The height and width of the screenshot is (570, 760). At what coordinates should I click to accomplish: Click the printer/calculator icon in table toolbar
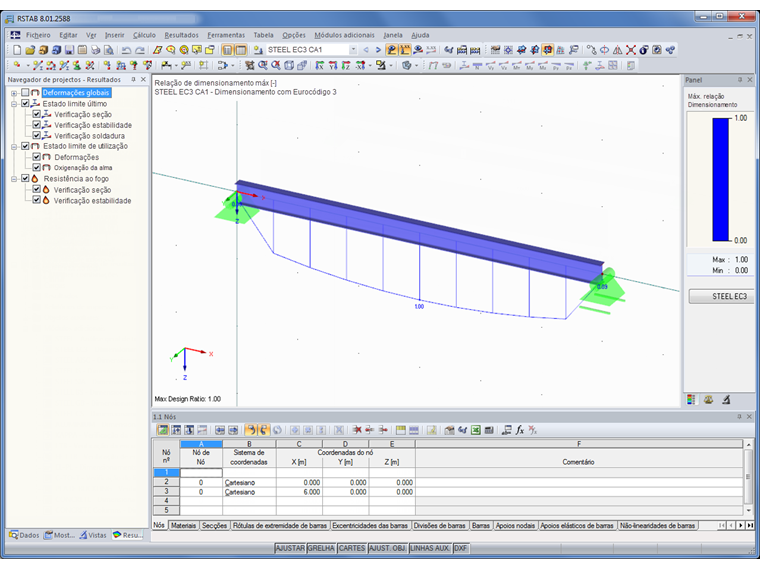tap(489, 430)
